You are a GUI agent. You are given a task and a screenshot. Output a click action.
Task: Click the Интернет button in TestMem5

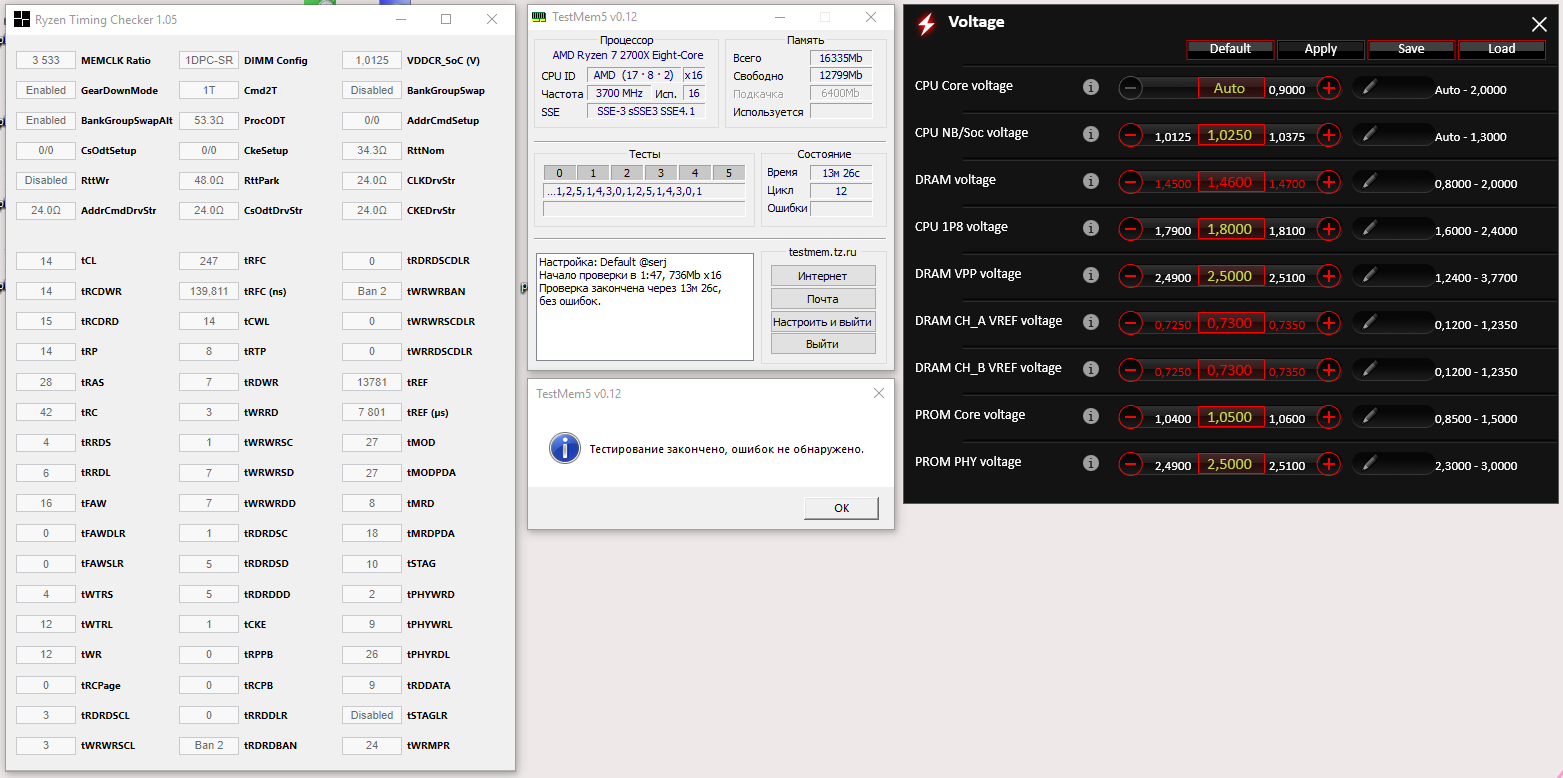pyautogui.click(x=823, y=276)
